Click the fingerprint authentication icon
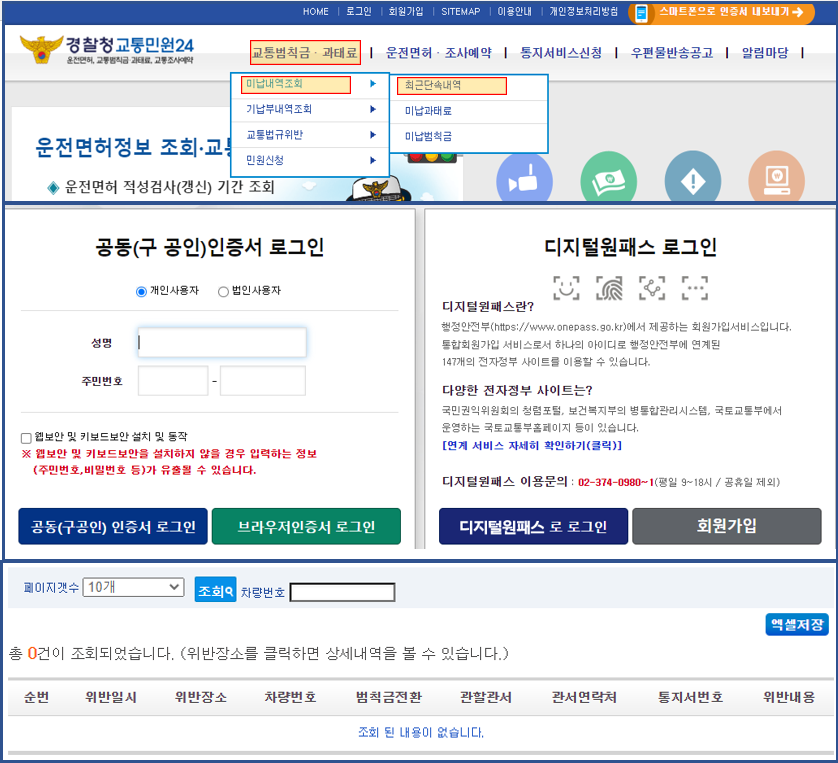The height and width of the screenshot is (763, 838). click(609, 288)
